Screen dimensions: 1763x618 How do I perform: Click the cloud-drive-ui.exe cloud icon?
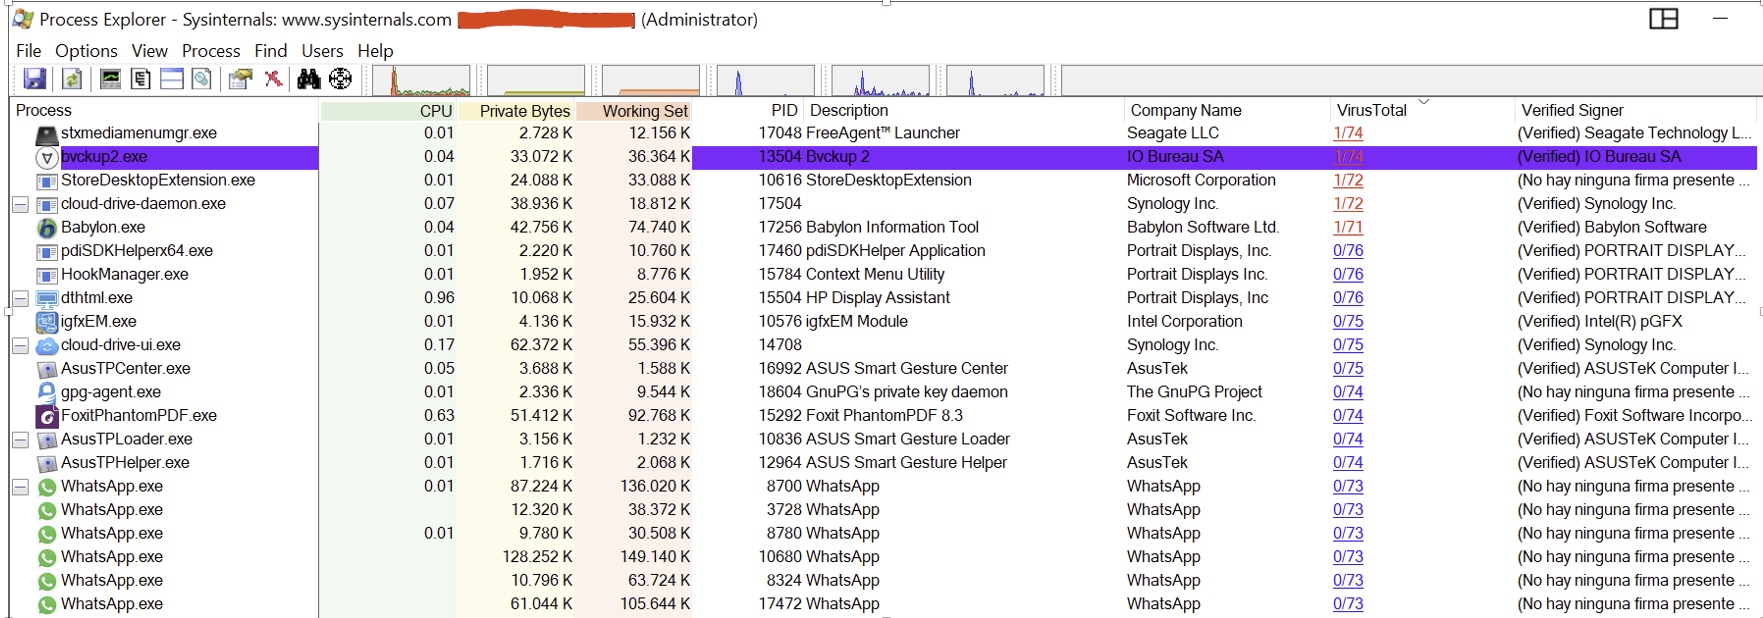[x=47, y=346]
